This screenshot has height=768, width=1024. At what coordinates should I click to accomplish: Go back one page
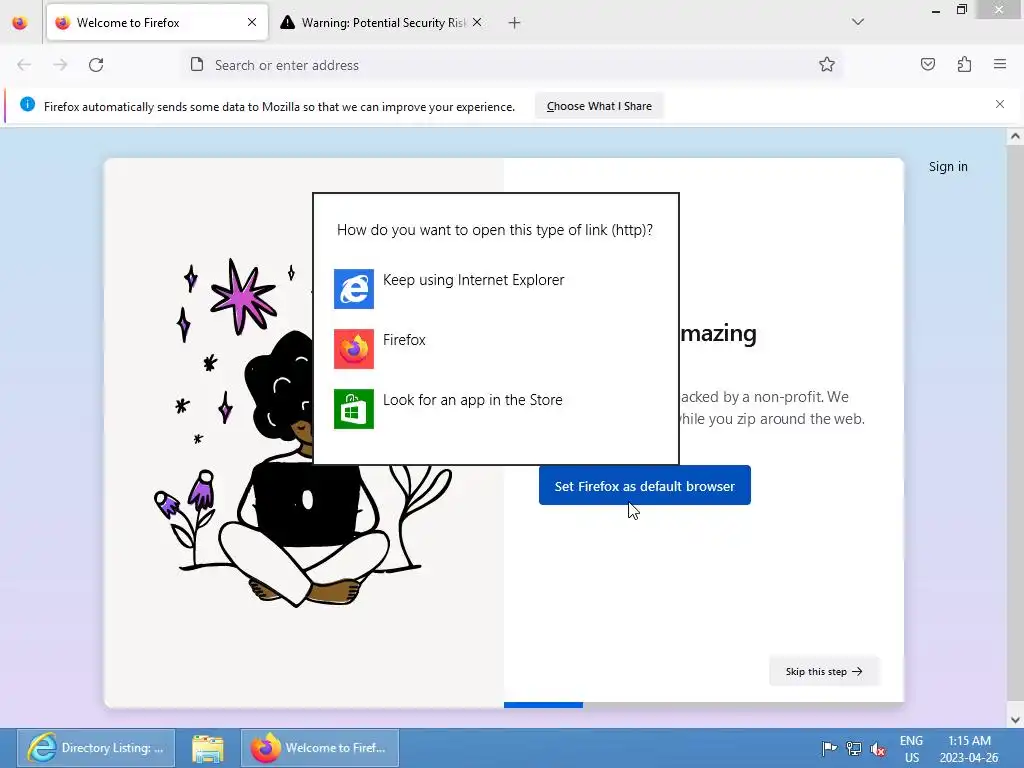[24, 65]
